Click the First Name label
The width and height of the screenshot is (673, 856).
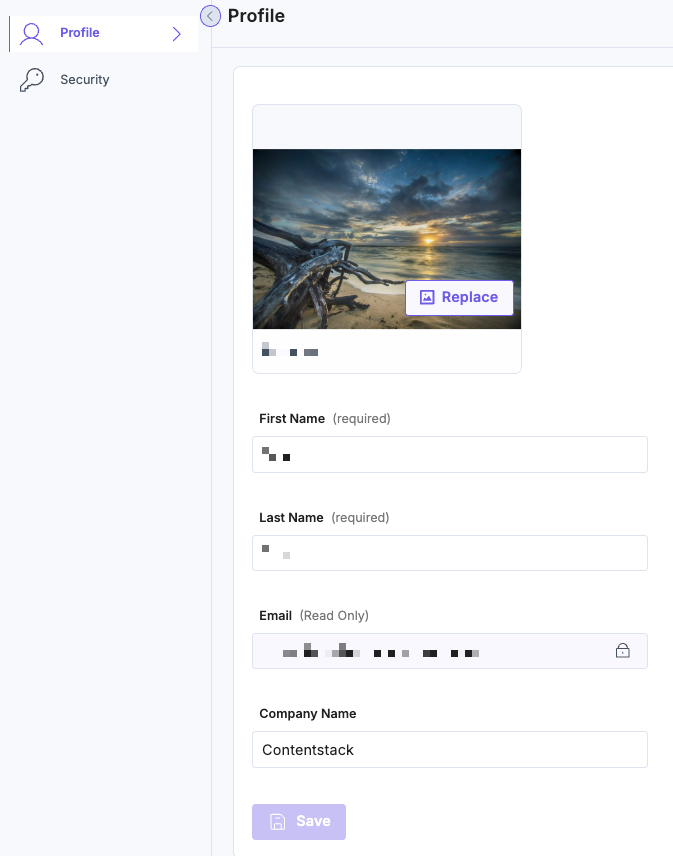click(x=292, y=419)
